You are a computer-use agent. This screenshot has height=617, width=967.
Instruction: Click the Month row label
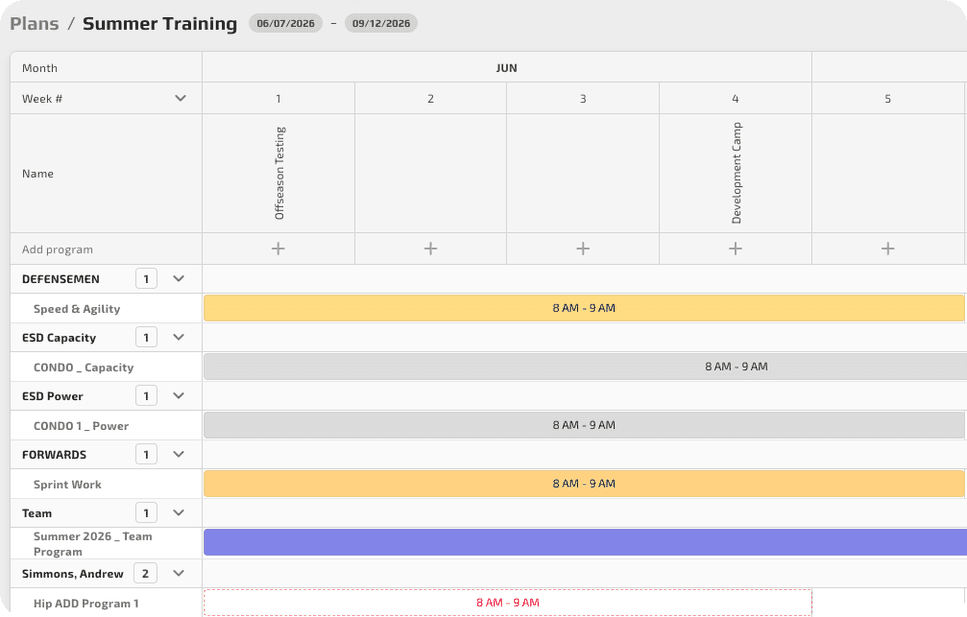39,68
